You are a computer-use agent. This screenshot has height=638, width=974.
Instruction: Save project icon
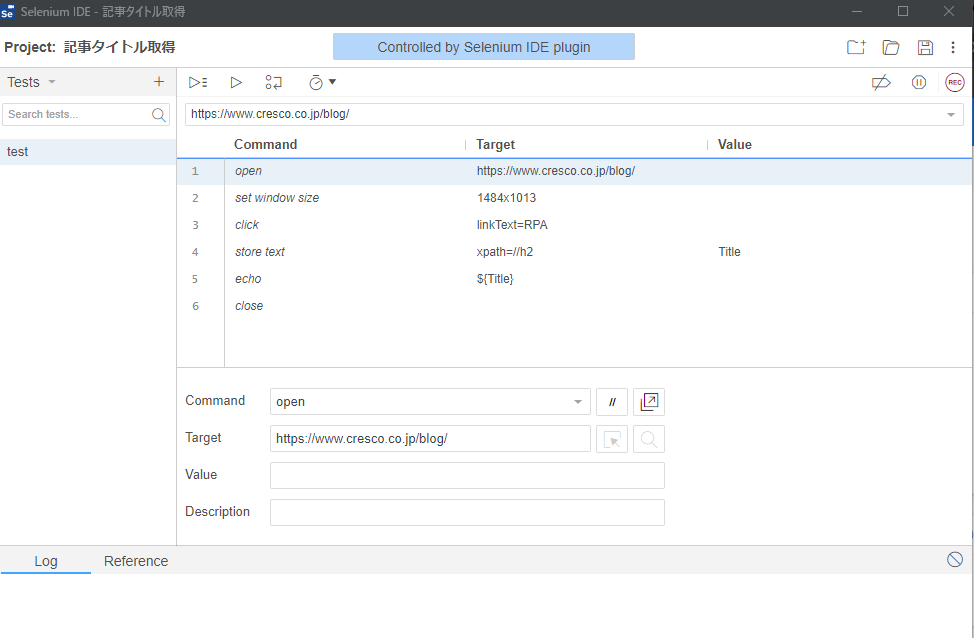tap(925, 47)
